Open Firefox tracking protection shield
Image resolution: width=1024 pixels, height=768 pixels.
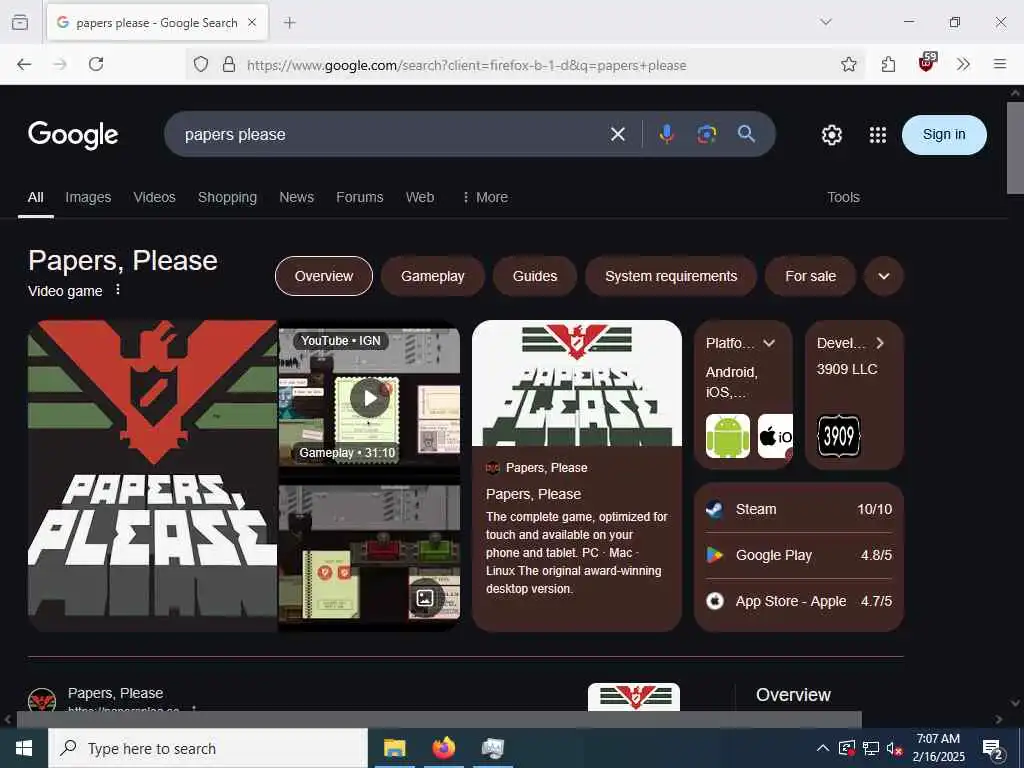[x=201, y=64]
